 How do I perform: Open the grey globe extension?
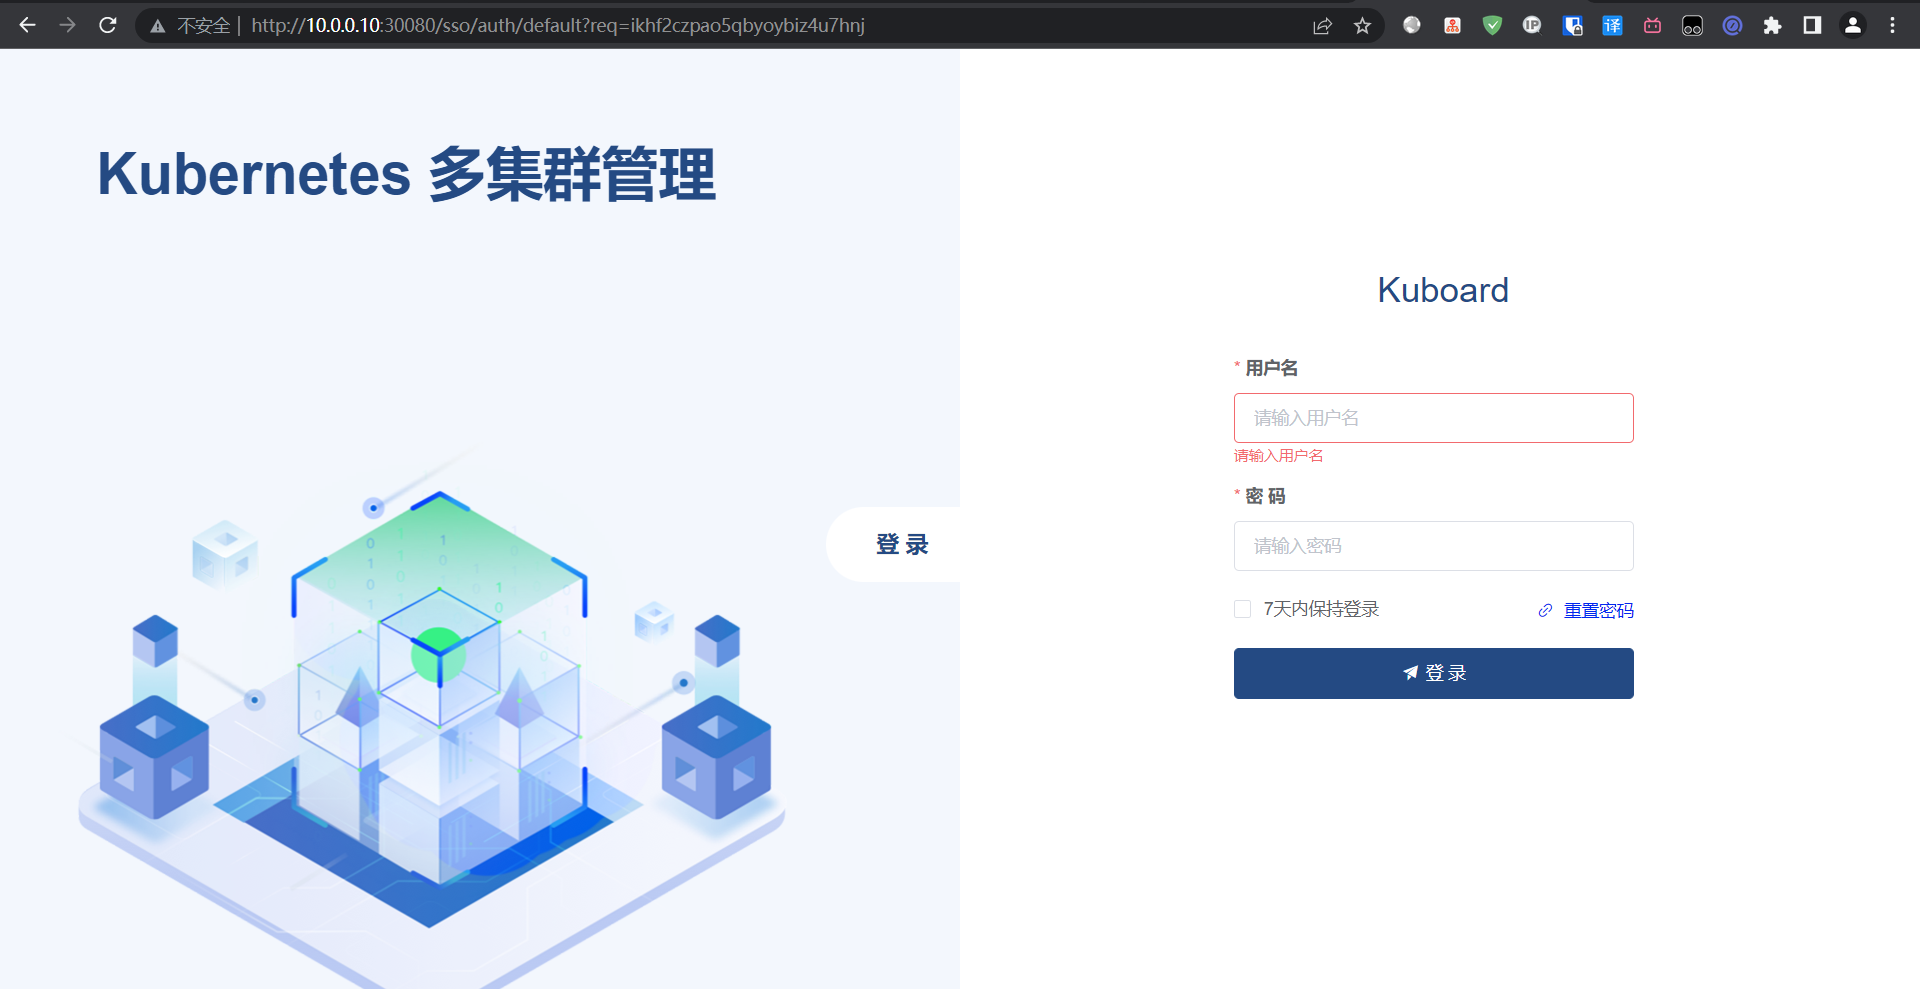[x=1412, y=25]
